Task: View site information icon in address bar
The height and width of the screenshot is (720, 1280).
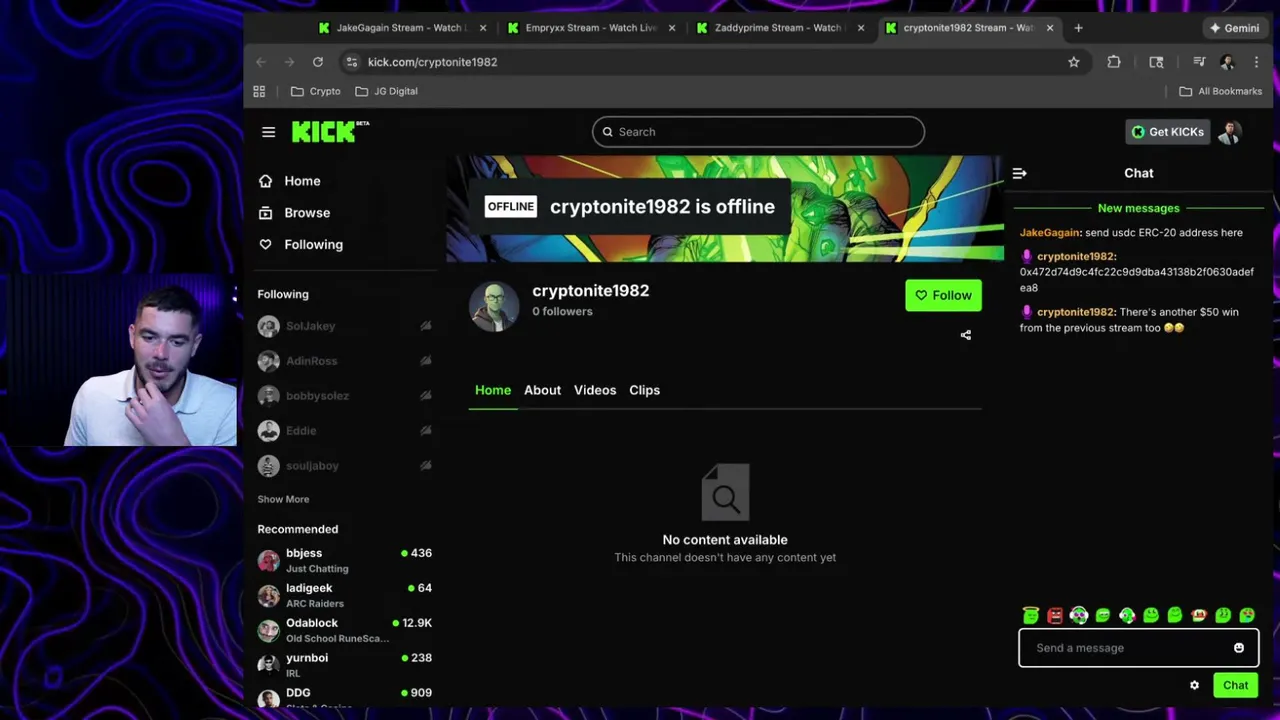Action: pyautogui.click(x=351, y=62)
